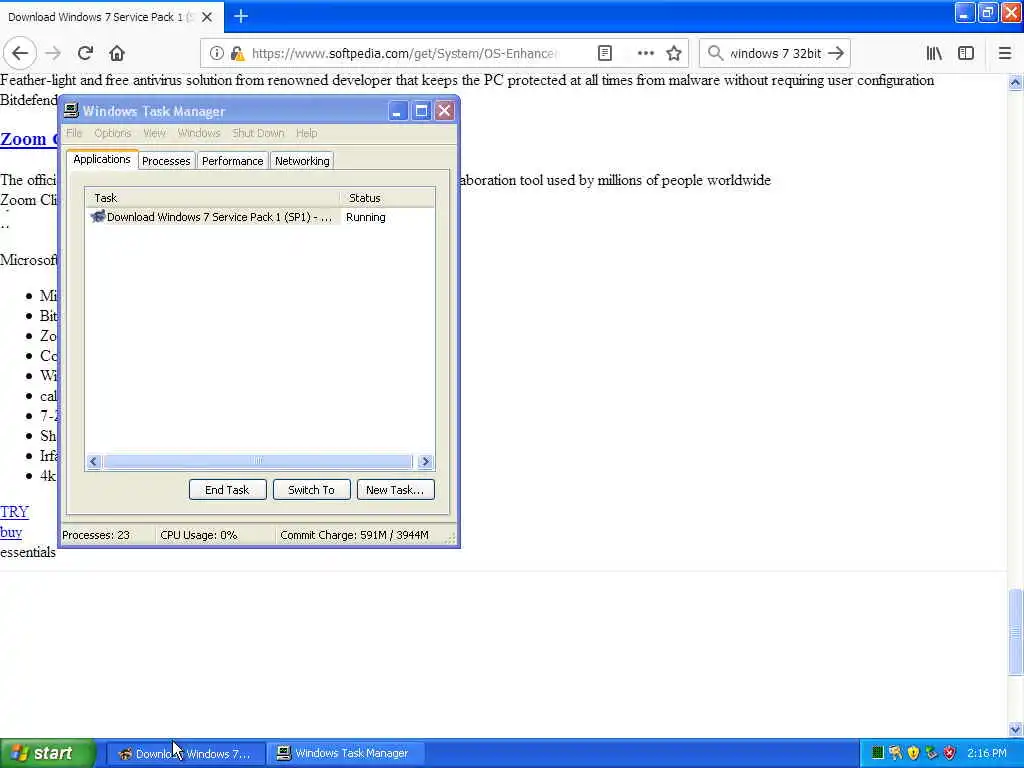1024x768 pixels.
Task: Click the page scroll down arrow
Action: (x=1015, y=729)
